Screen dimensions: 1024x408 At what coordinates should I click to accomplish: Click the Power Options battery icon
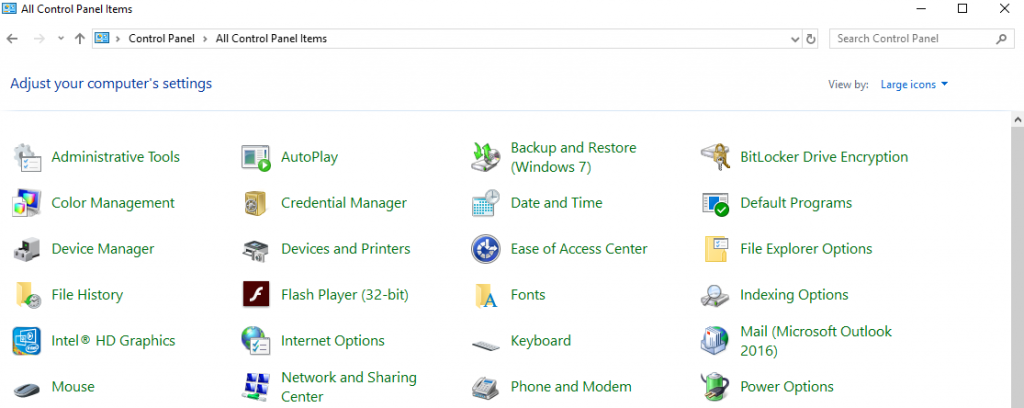point(715,386)
